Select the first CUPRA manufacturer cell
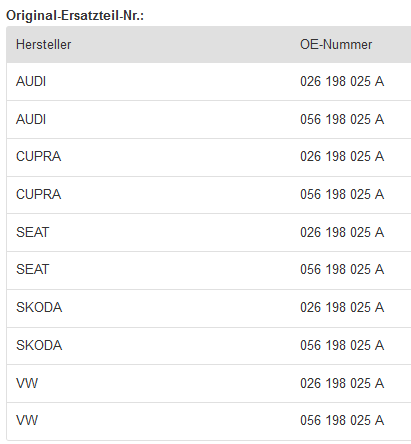Viewport: 411px width, 444px height. [39, 156]
